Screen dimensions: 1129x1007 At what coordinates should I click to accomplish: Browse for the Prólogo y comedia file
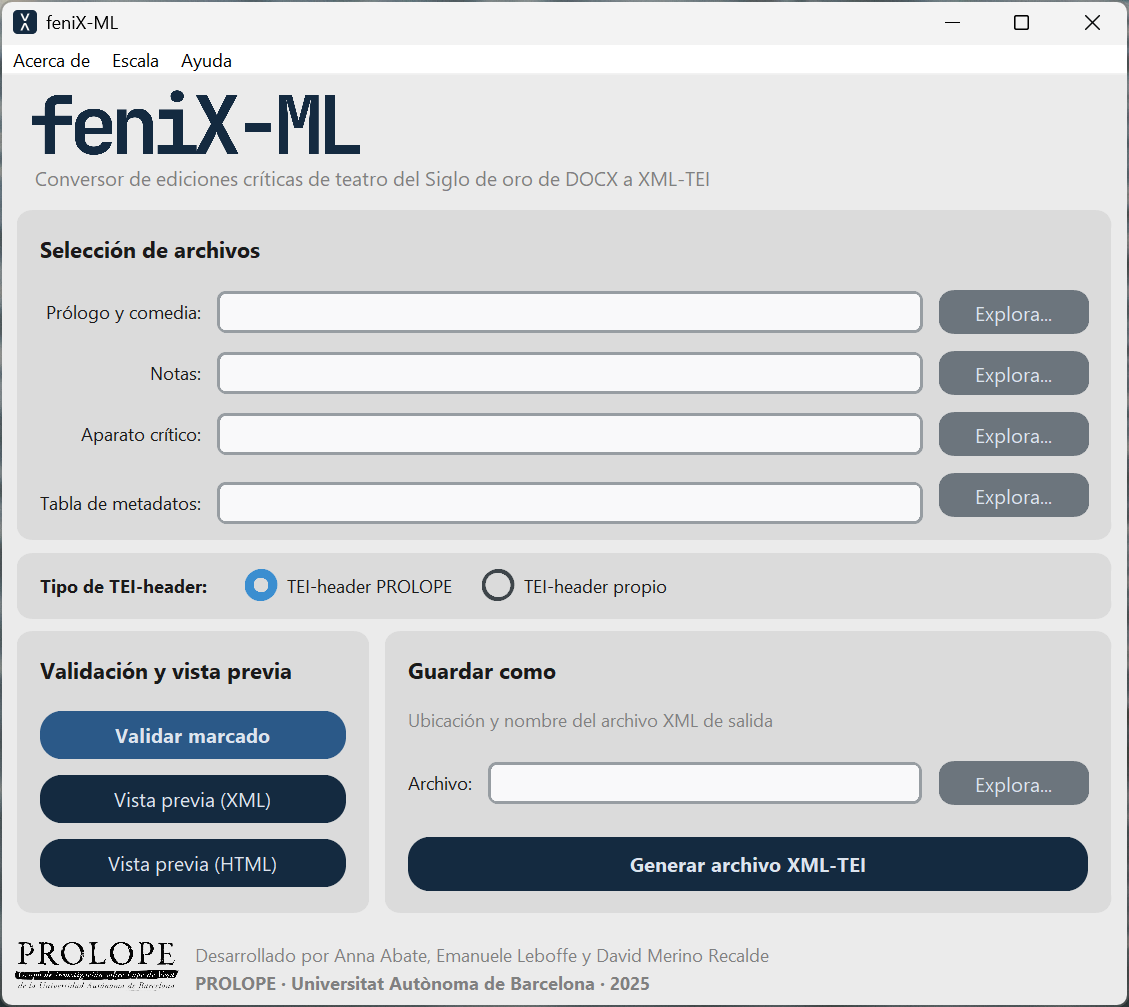(1013, 313)
